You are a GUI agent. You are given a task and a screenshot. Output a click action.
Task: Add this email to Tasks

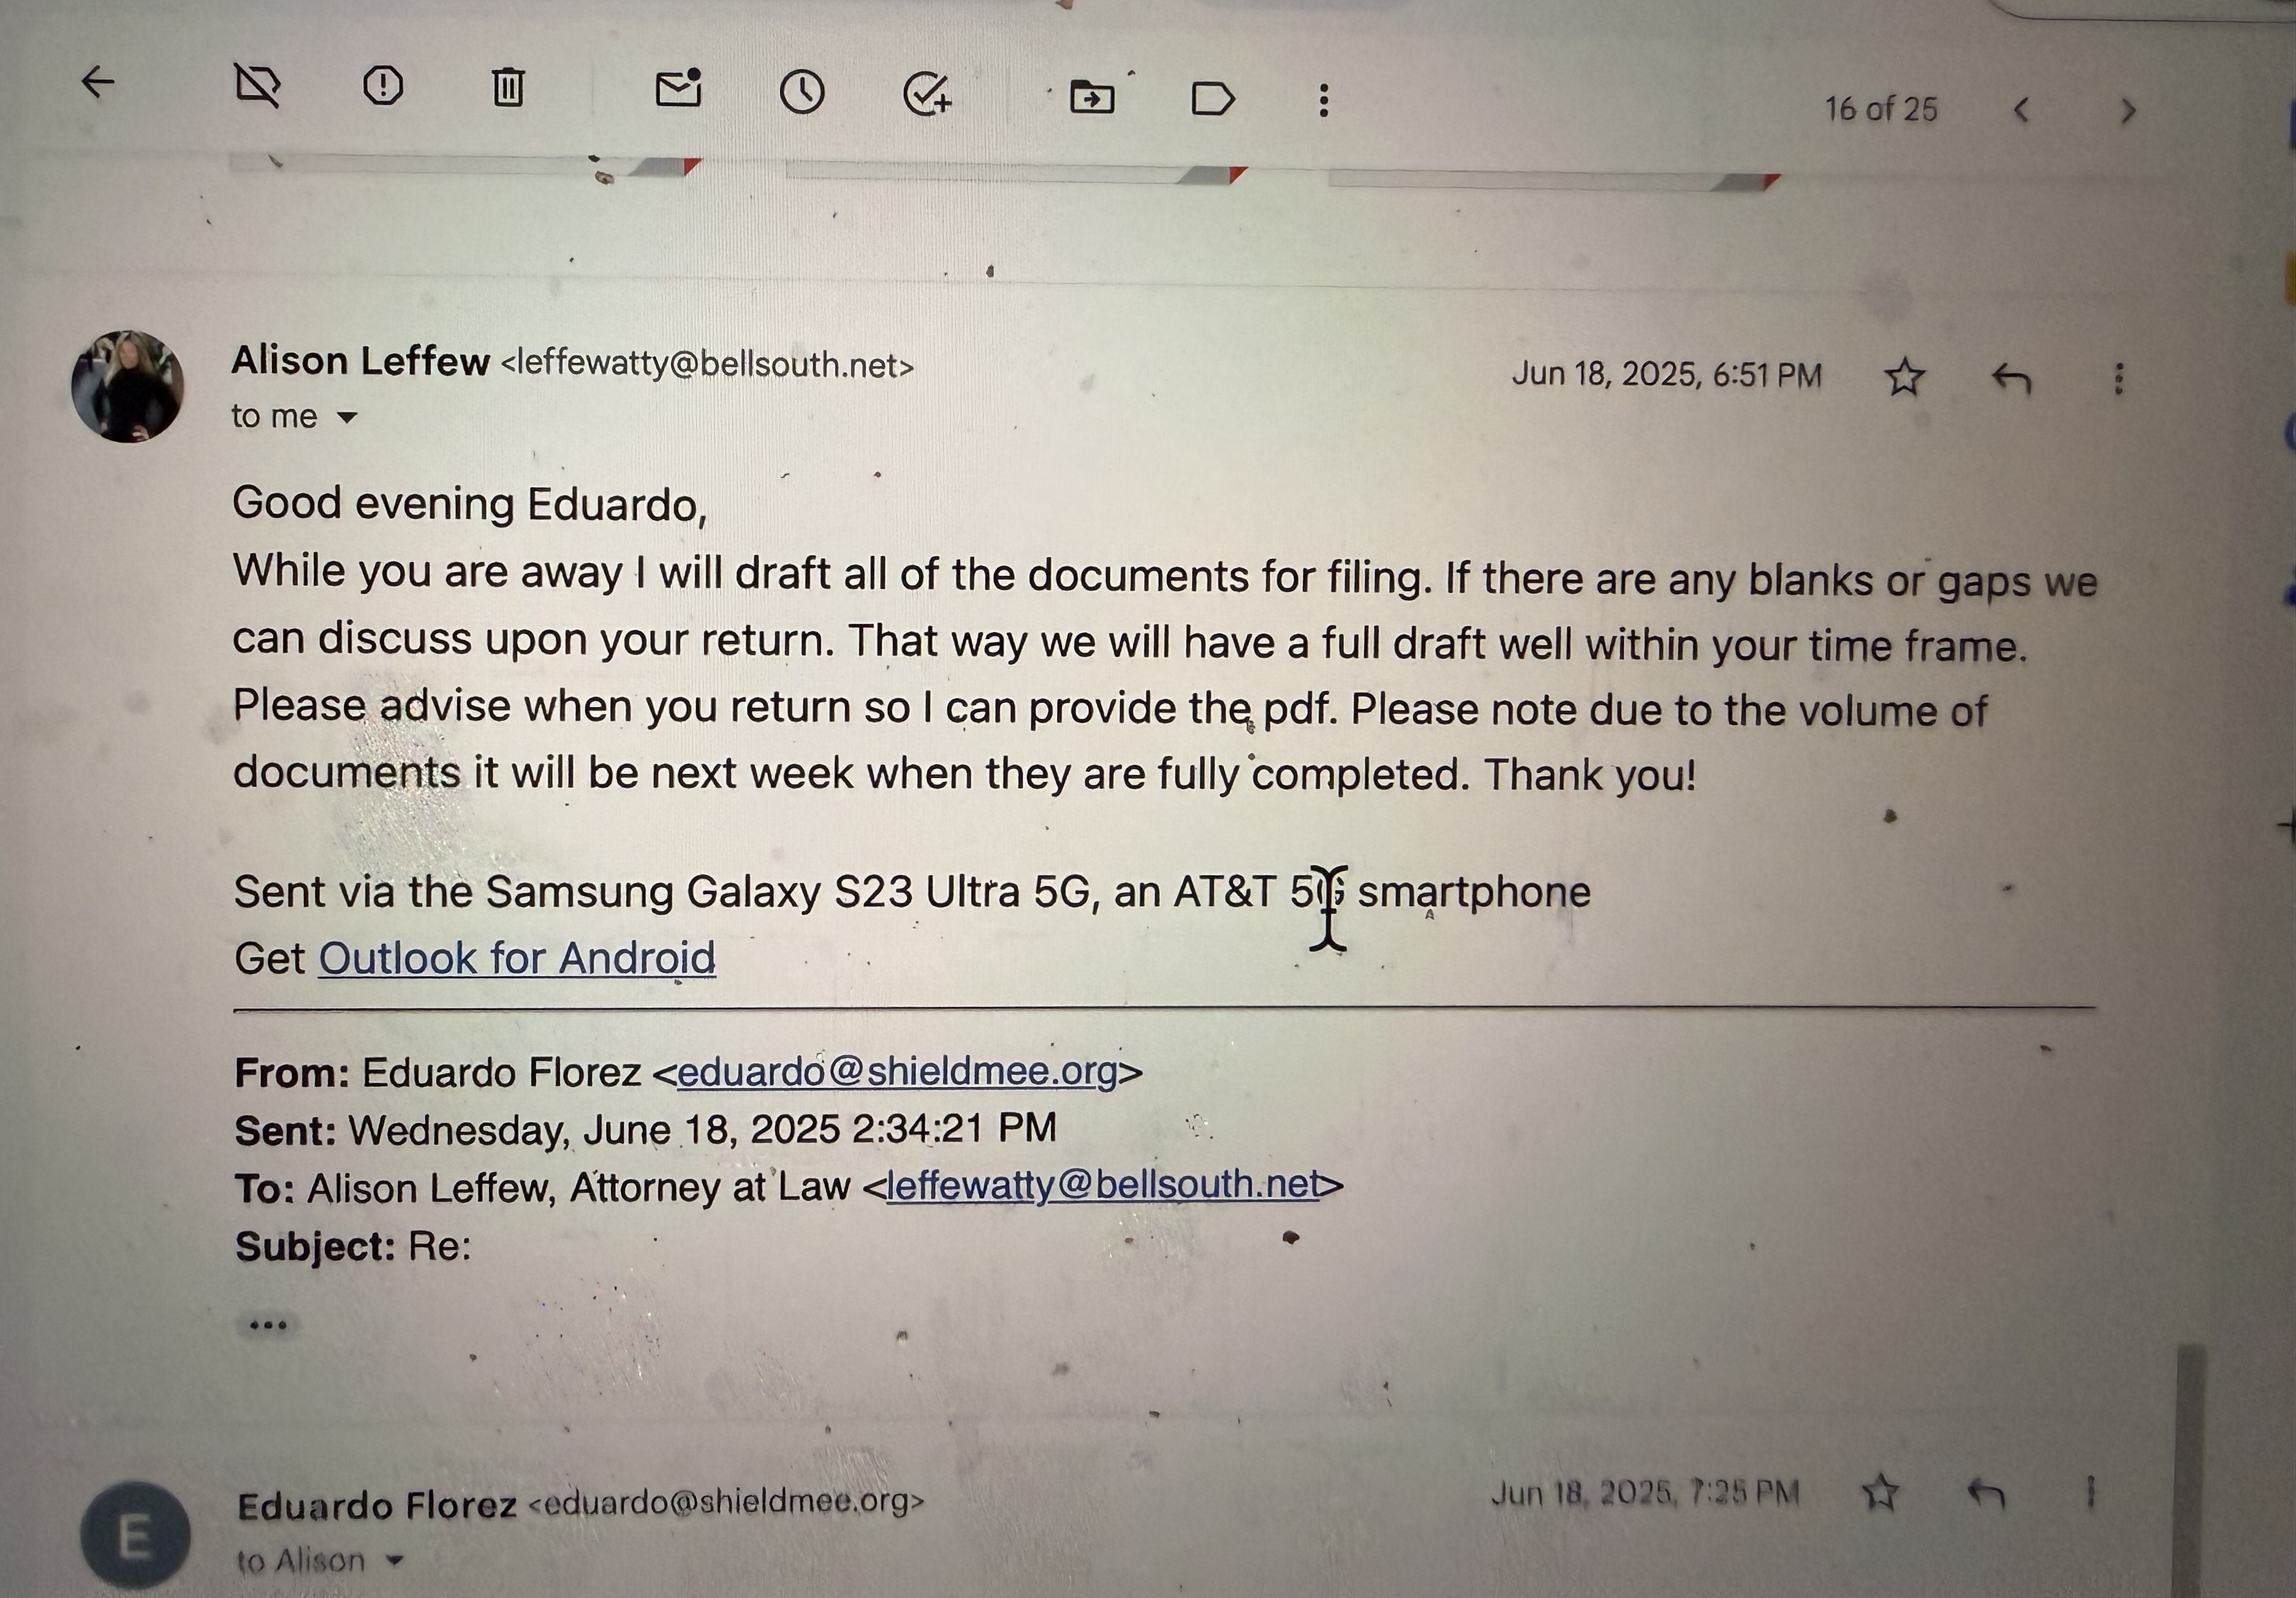tap(927, 94)
